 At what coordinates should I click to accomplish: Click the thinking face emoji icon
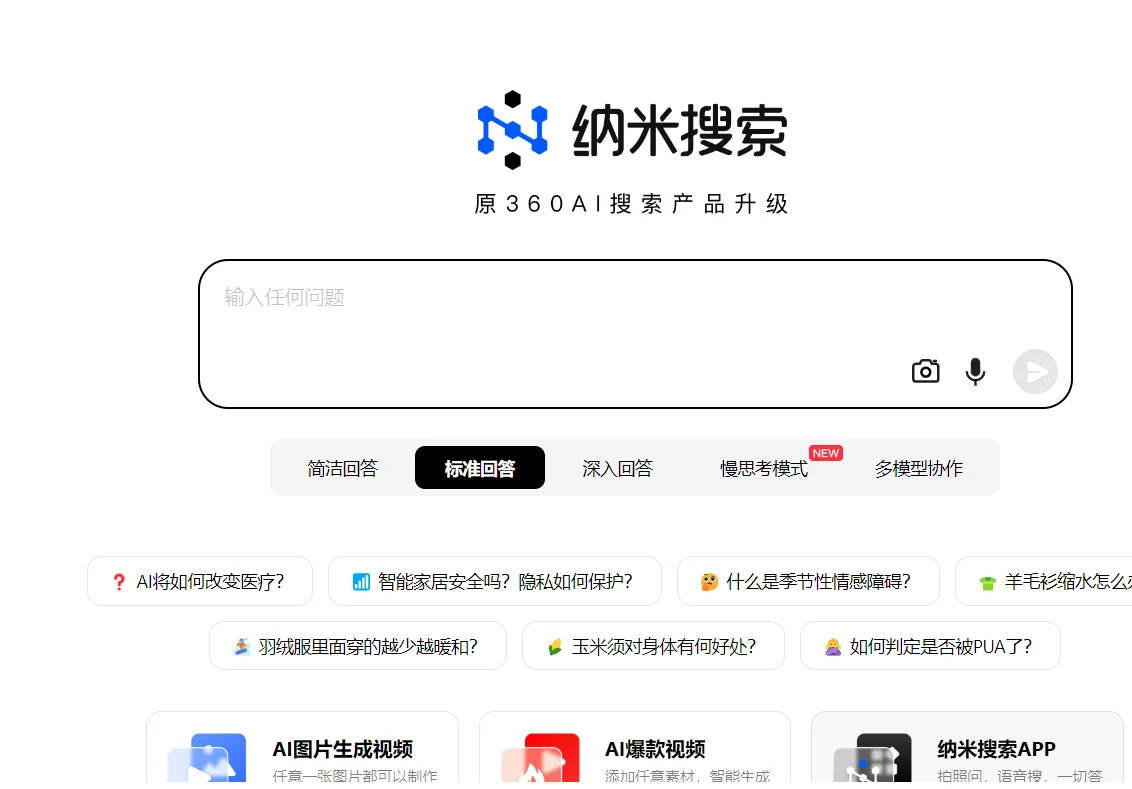coord(710,582)
